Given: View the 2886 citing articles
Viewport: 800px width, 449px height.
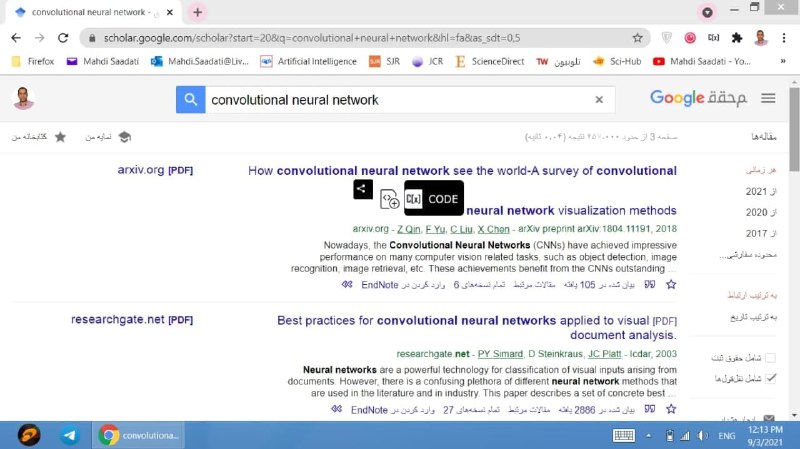Looking at the screenshot, I should 596,410.
